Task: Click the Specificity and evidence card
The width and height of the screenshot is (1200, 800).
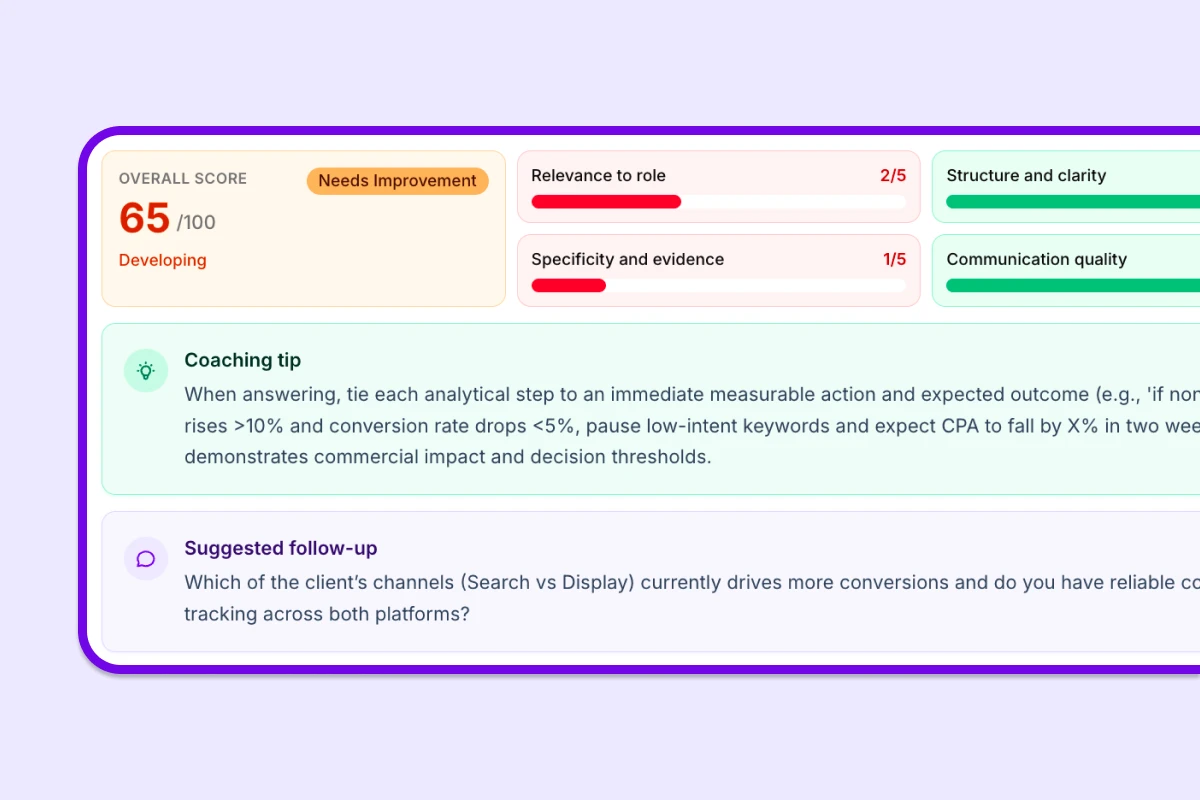Action: click(718, 270)
